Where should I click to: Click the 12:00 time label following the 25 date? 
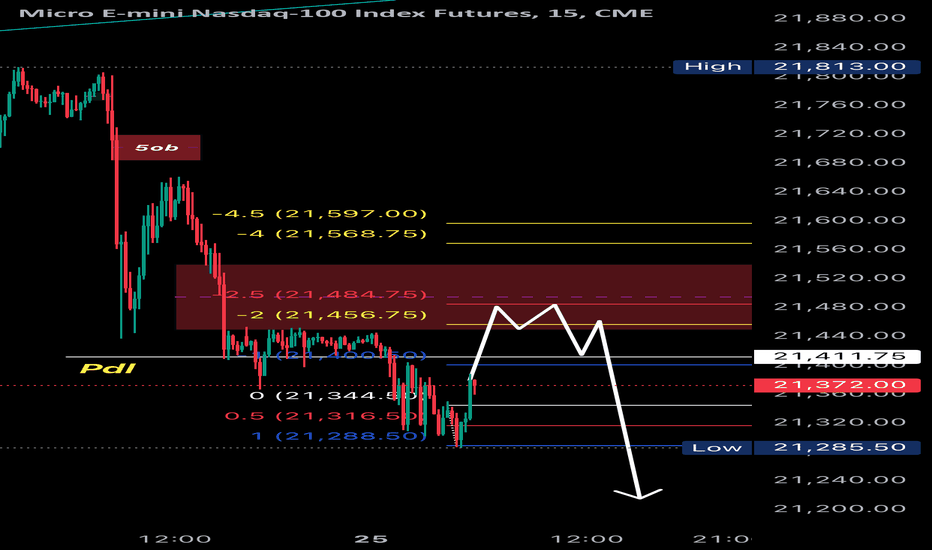coord(587,539)
